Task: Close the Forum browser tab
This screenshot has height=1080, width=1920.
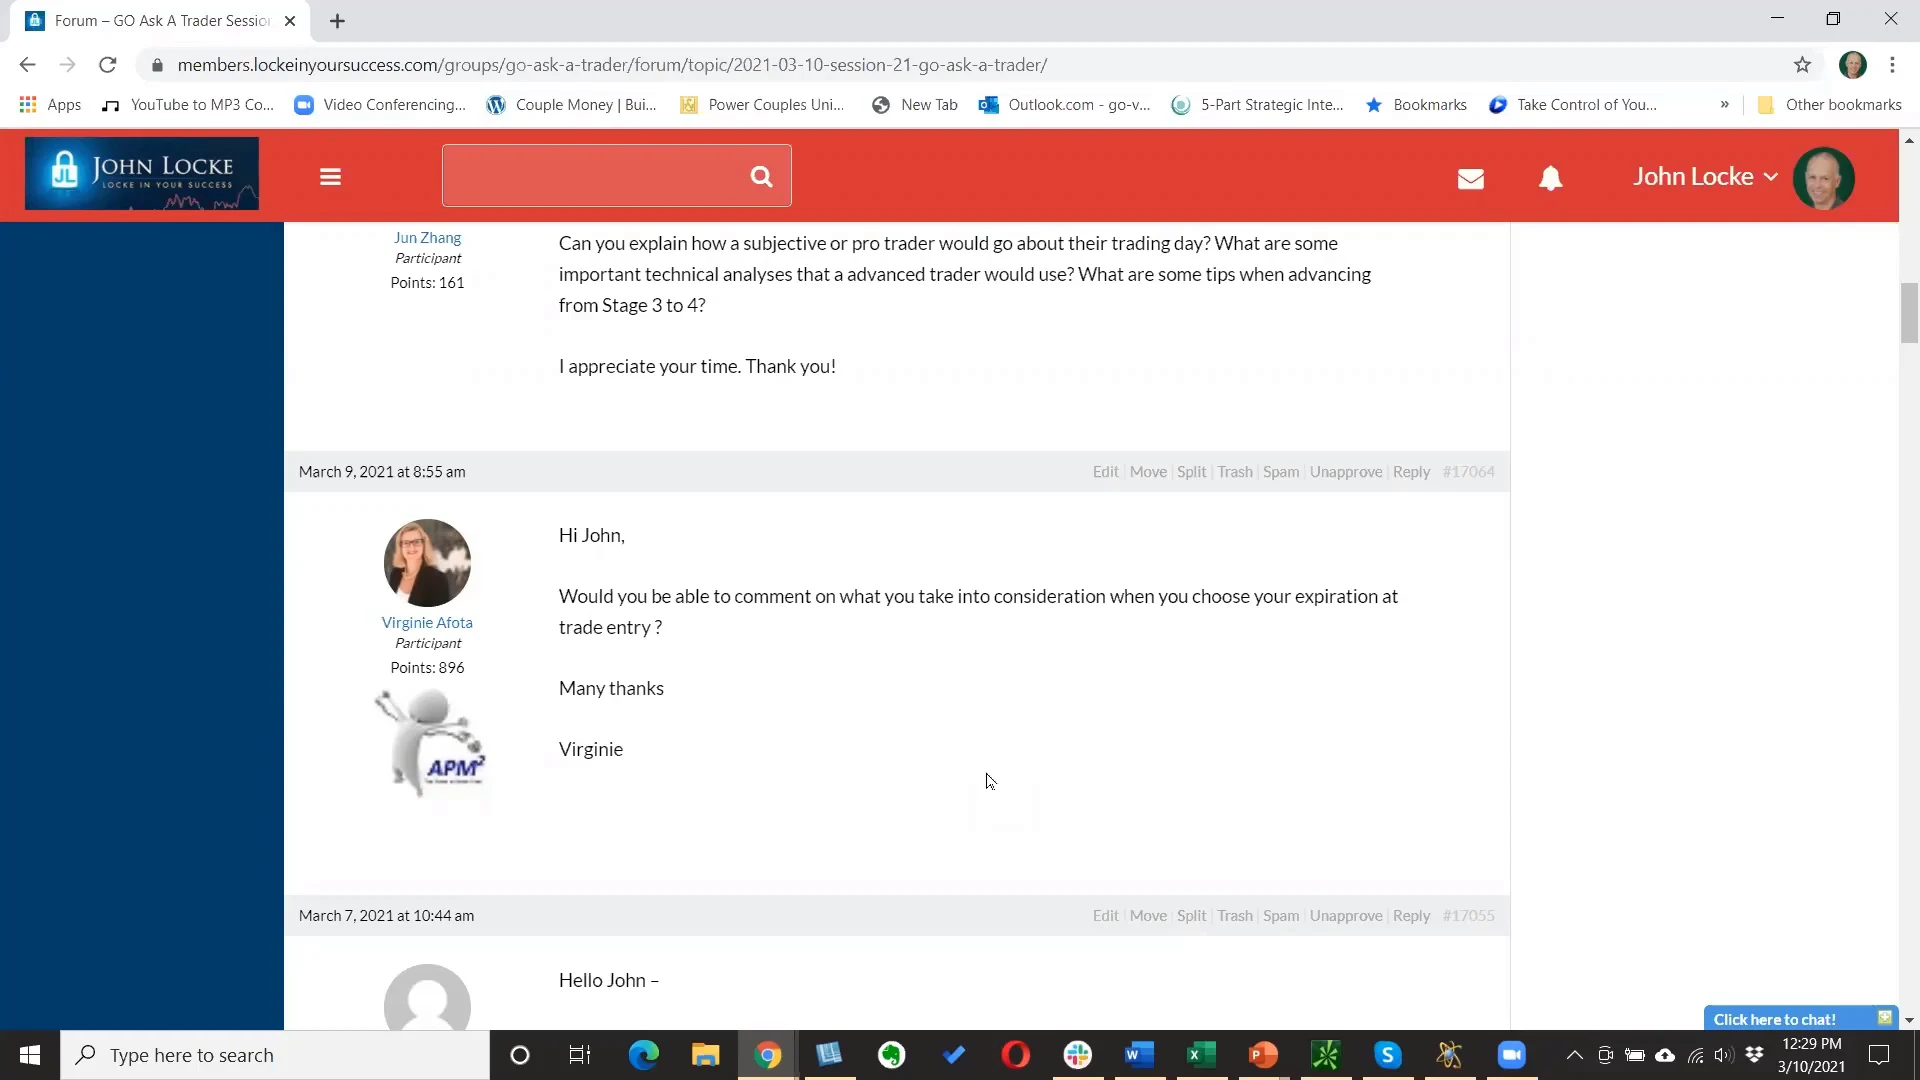Action: pos(290,21)
